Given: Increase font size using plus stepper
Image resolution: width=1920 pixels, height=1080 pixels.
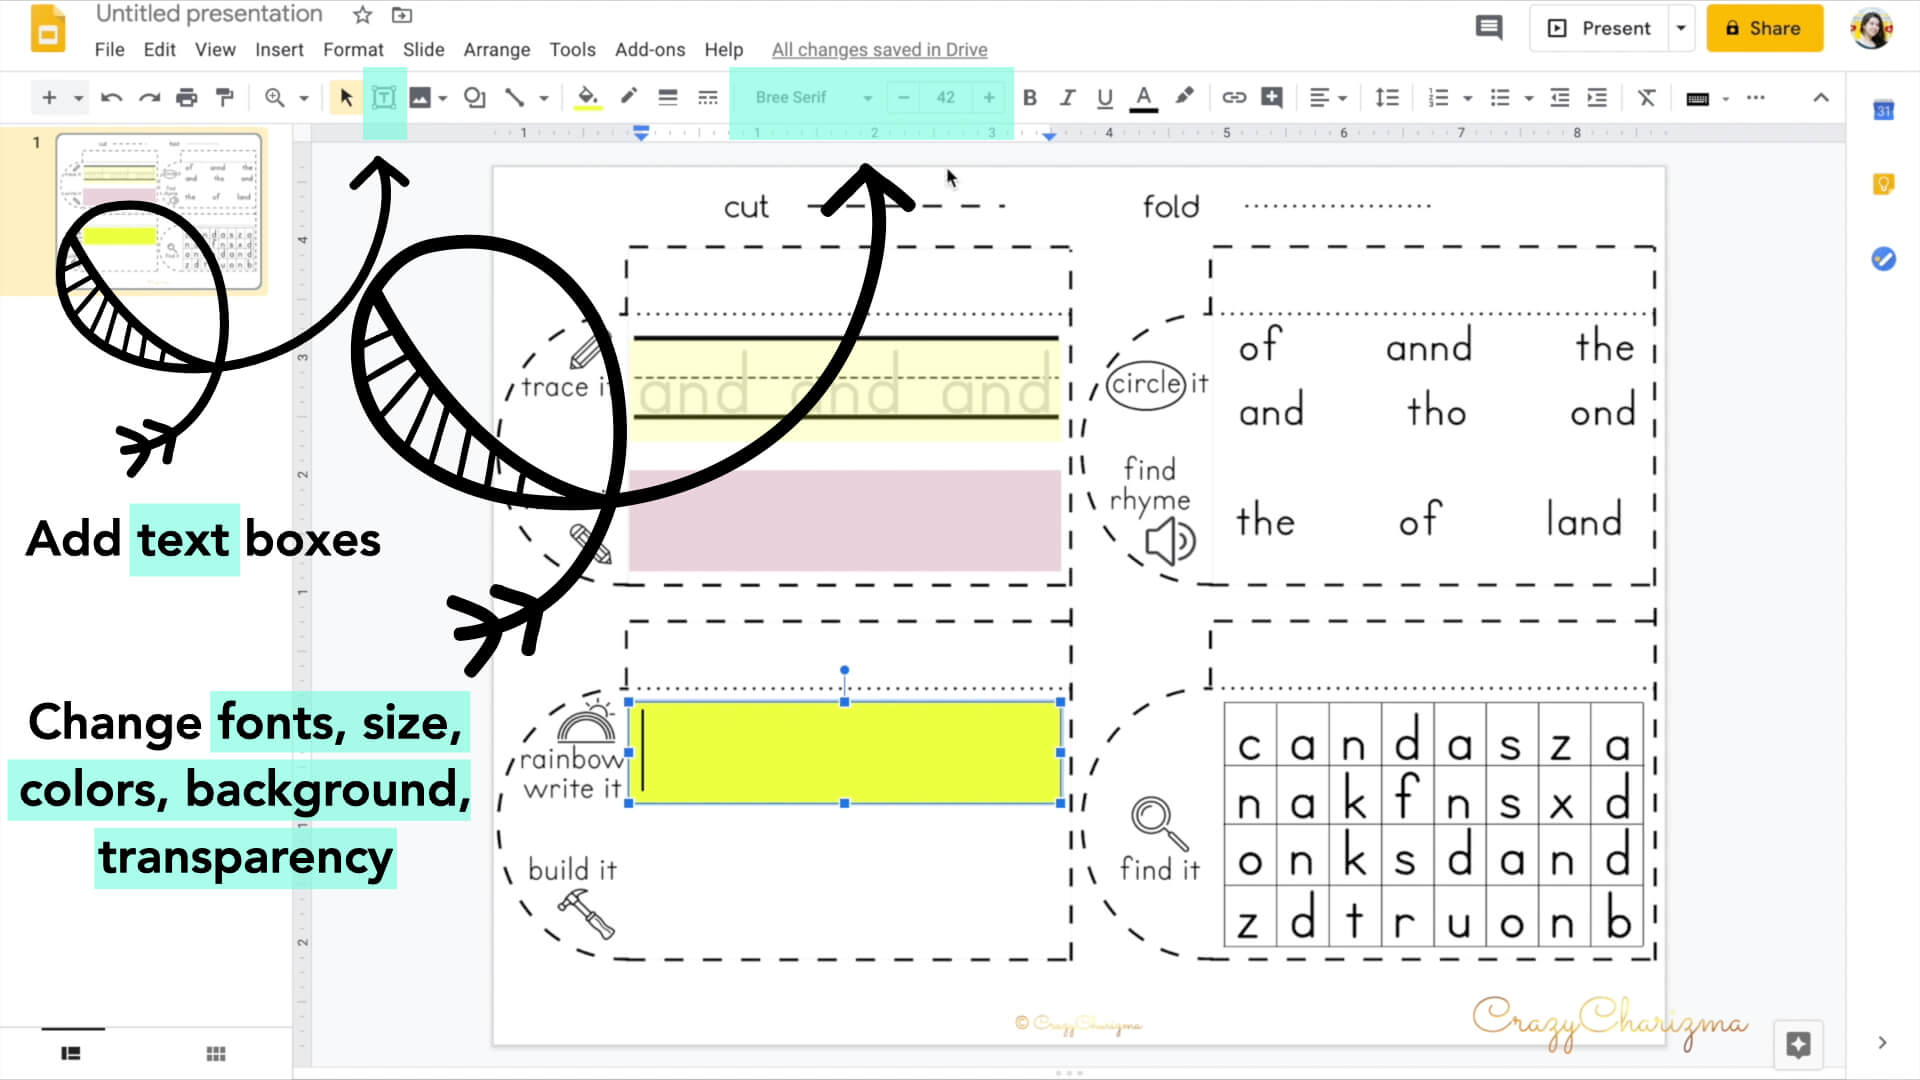Looking at the screenshot, I should pos(988,96).
